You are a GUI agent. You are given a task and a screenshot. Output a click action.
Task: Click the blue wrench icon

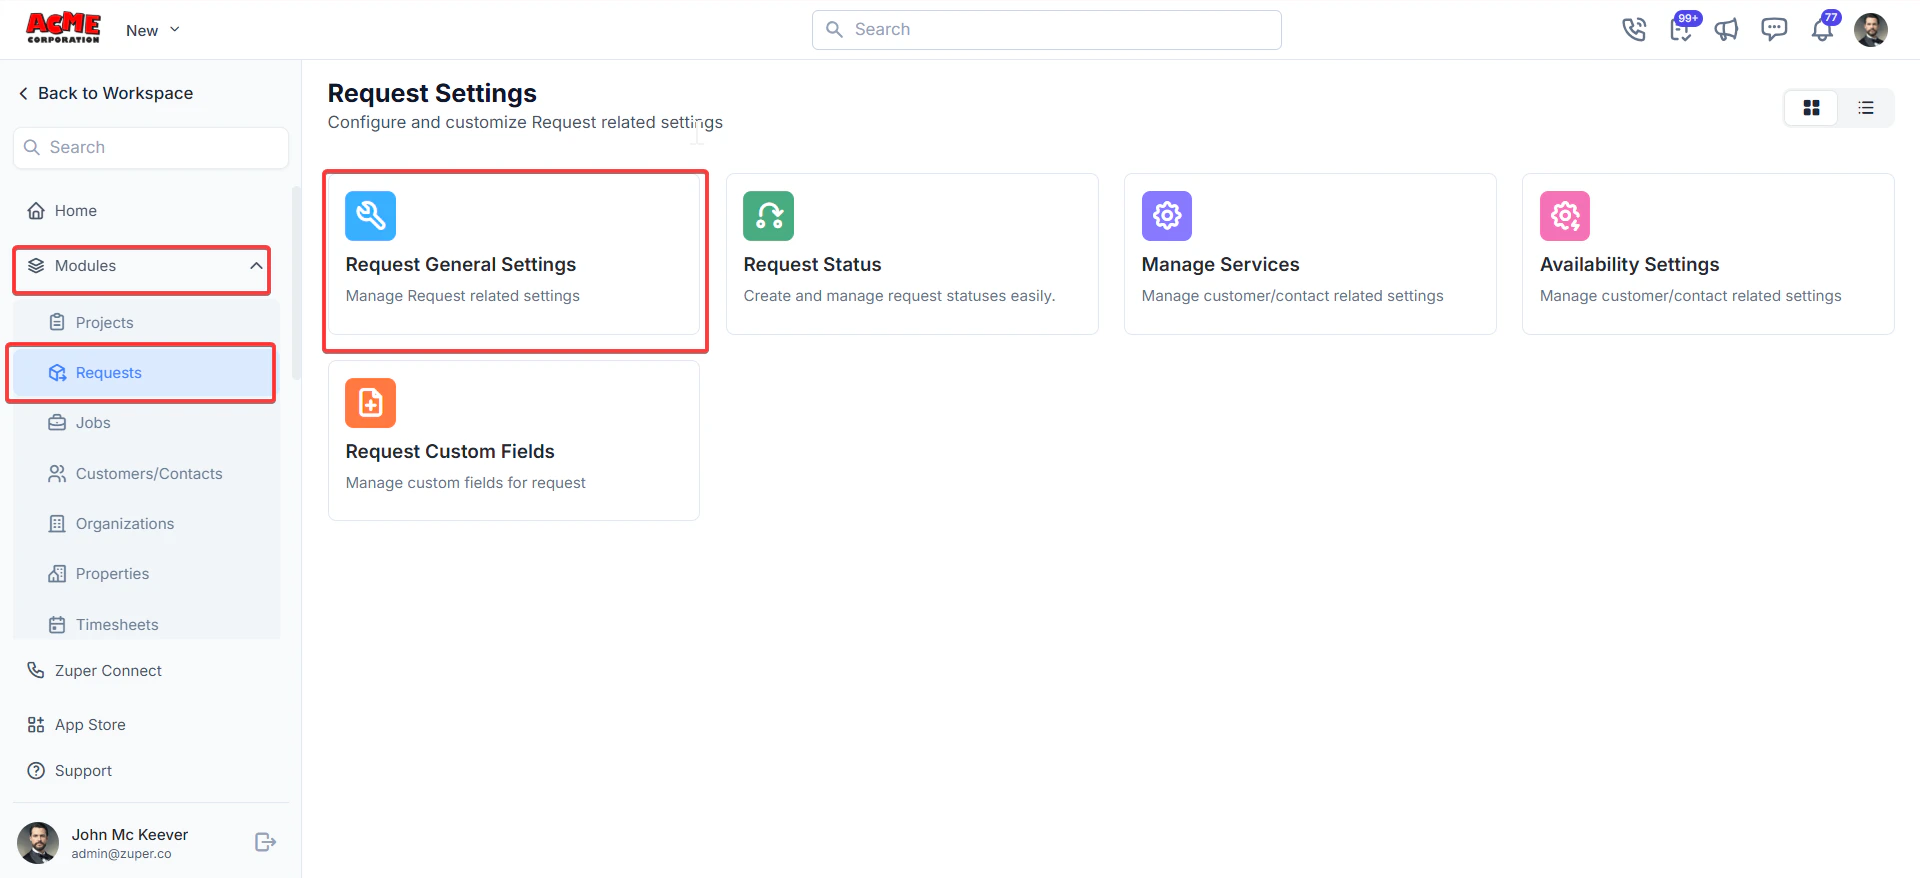(371, 216)
